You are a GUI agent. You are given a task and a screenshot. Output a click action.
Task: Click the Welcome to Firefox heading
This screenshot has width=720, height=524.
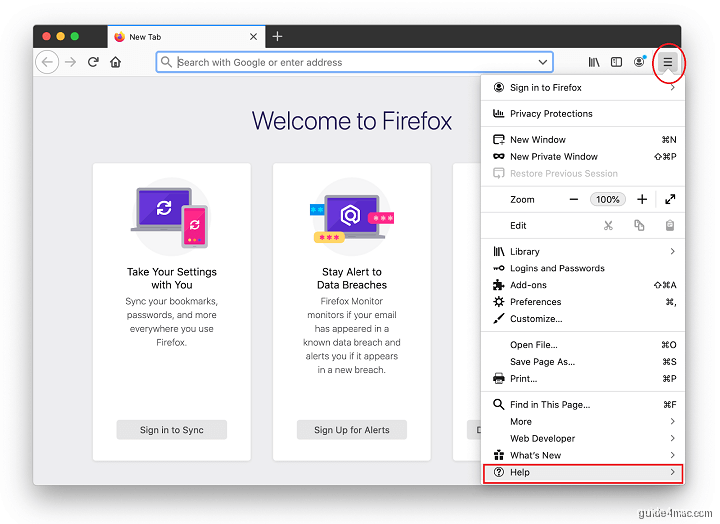(352, 121)
